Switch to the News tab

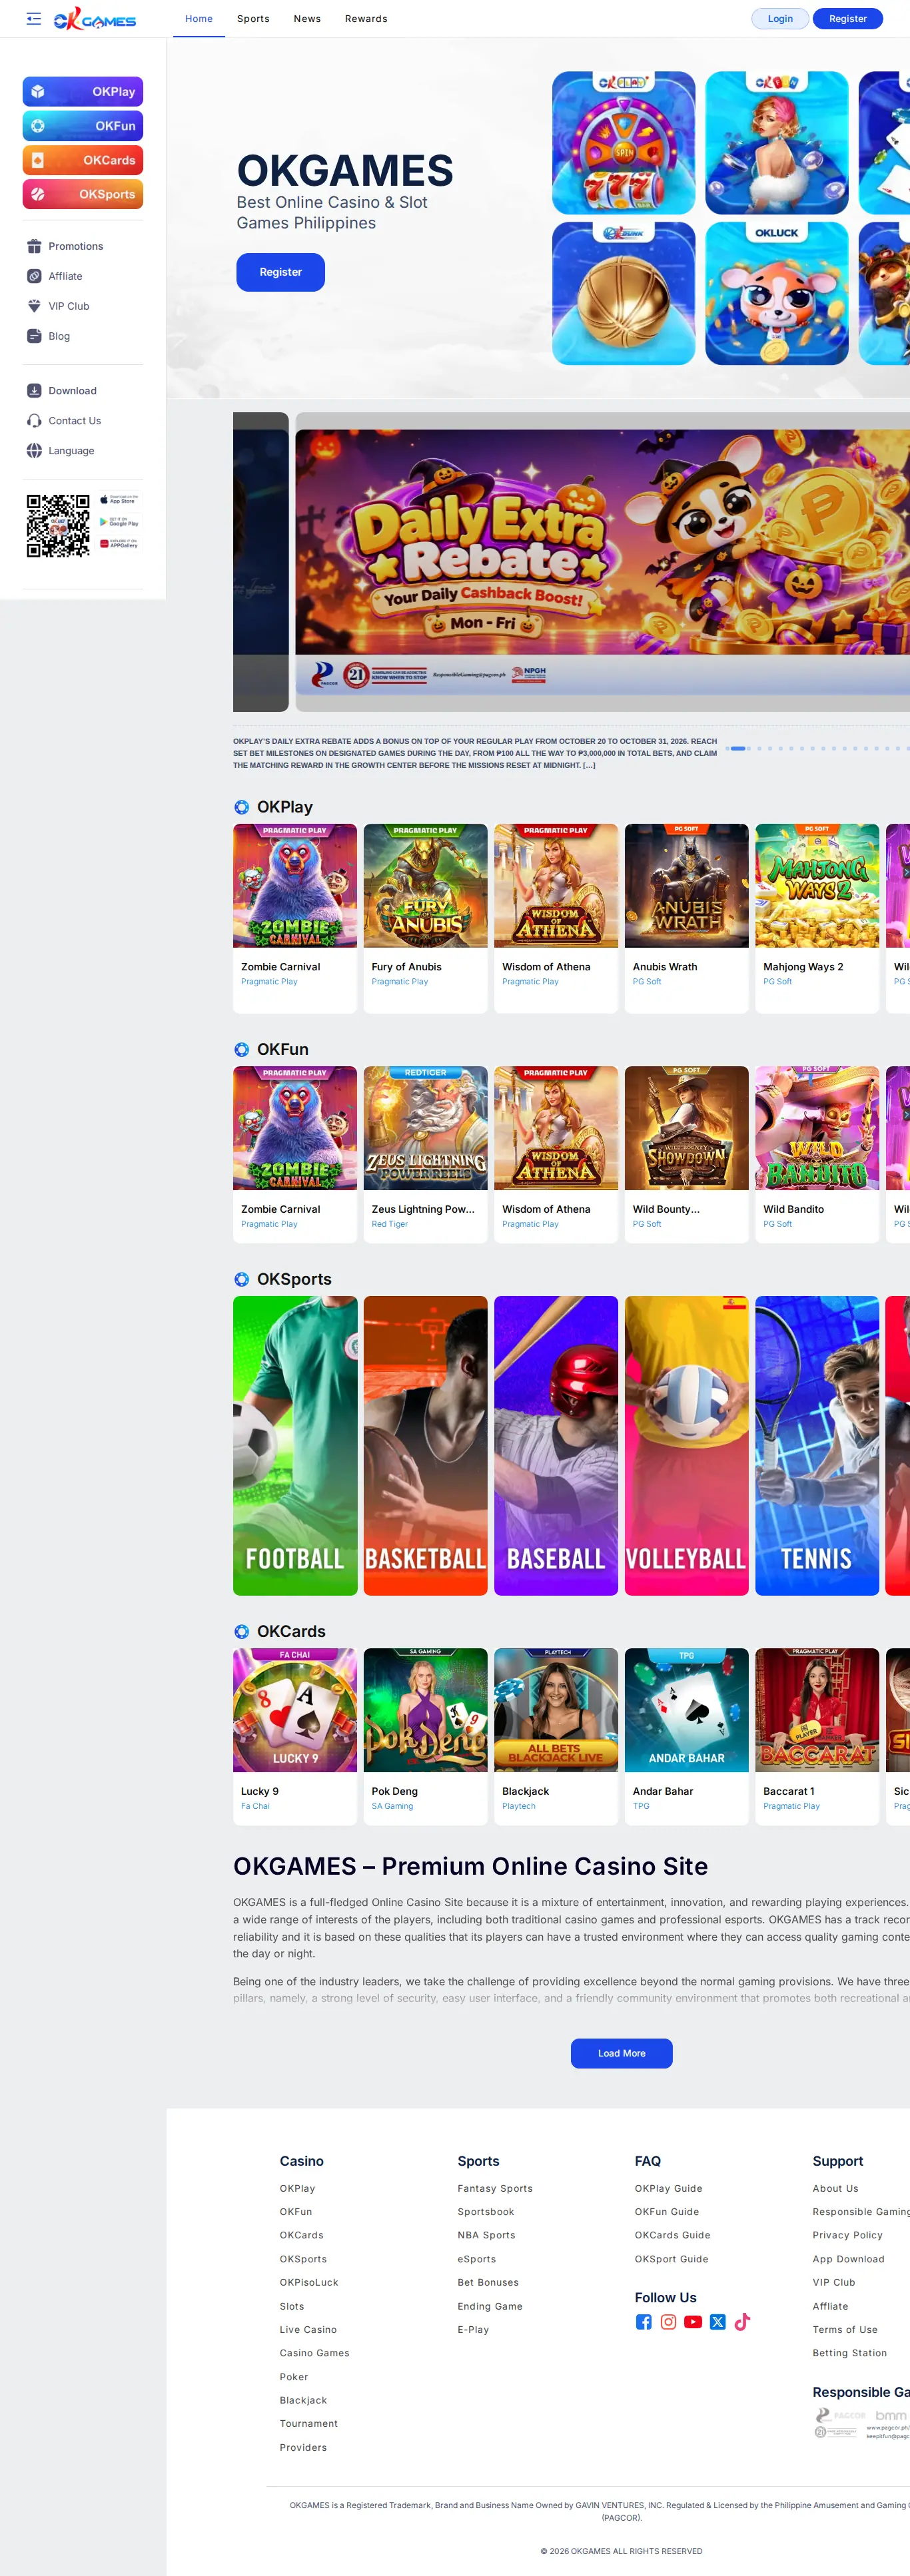[x=307, y=19]
